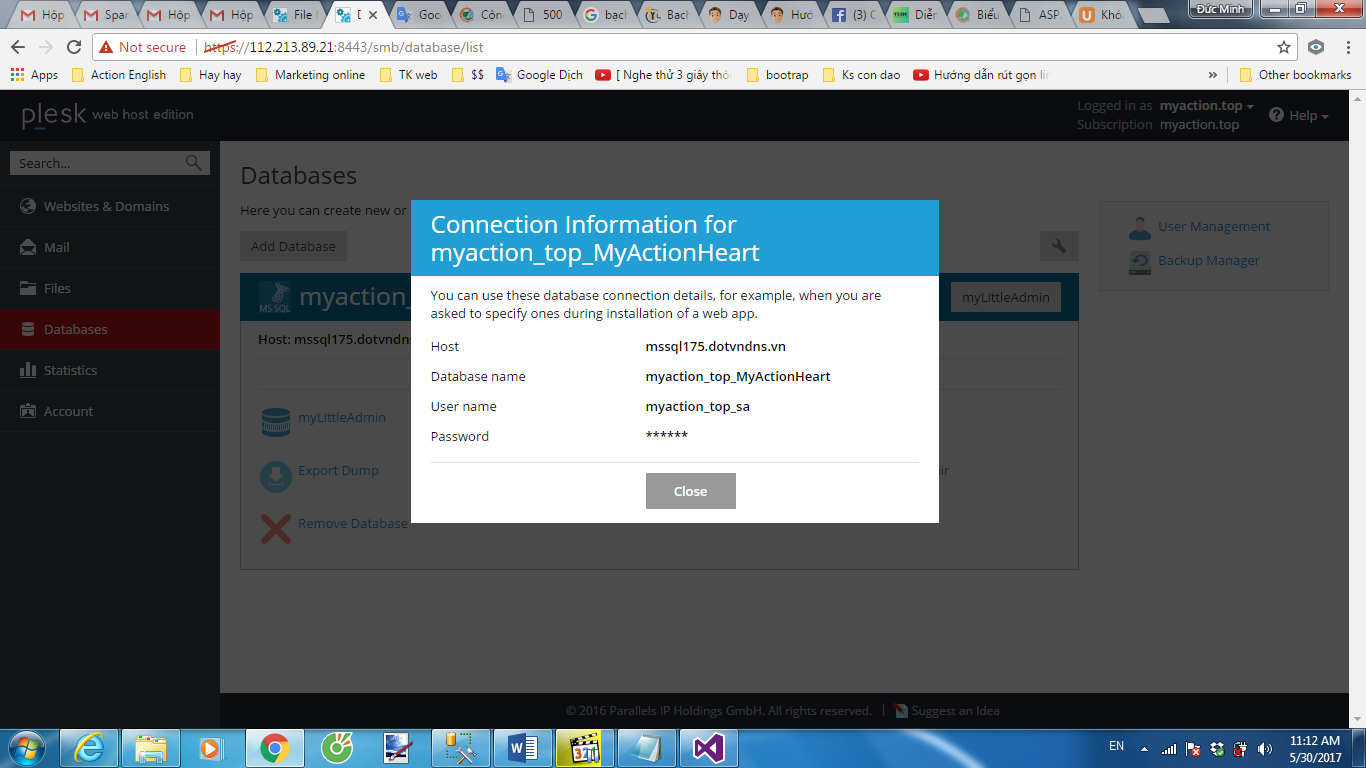Click the Files folder icon in sidebar
This screenshot has height=768, width=1366.
[27, 288]
